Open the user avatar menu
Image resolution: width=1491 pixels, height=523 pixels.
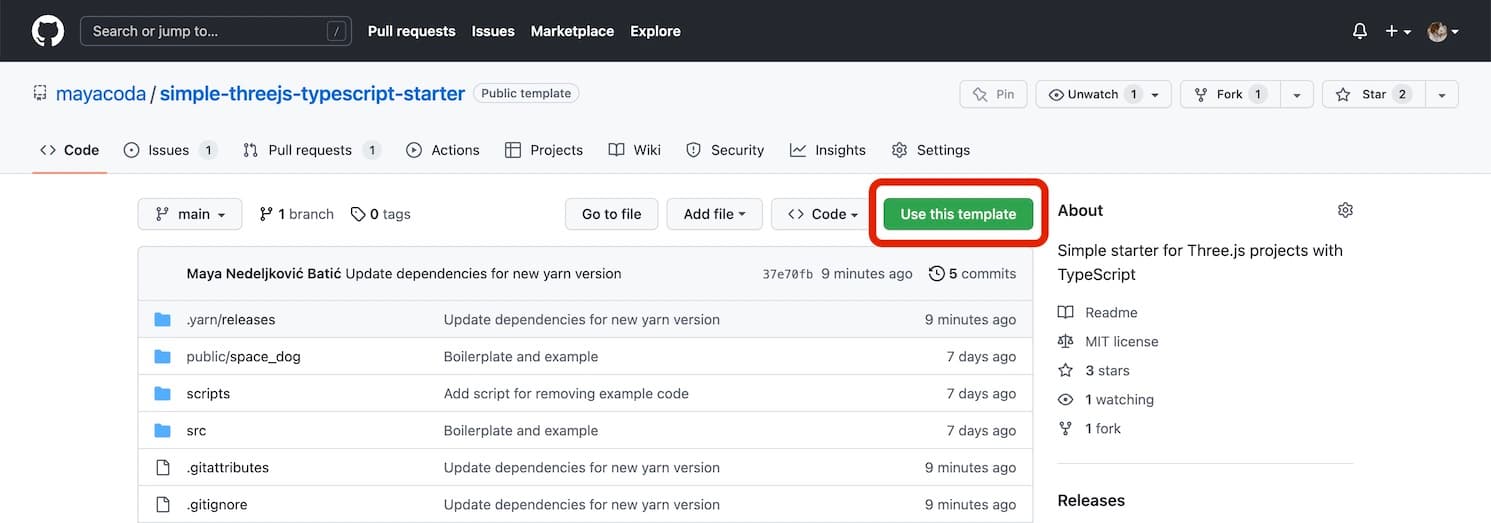click(1442, 31)
